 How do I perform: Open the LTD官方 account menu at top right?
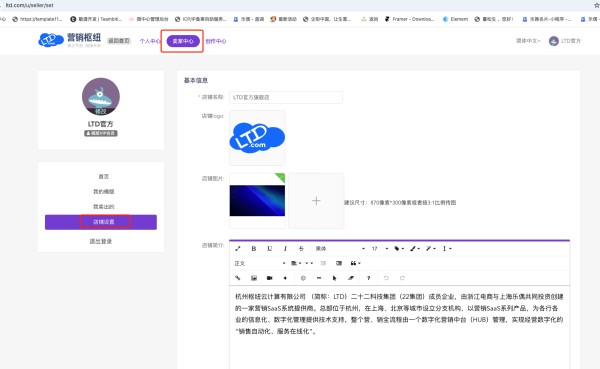[565, 41]
